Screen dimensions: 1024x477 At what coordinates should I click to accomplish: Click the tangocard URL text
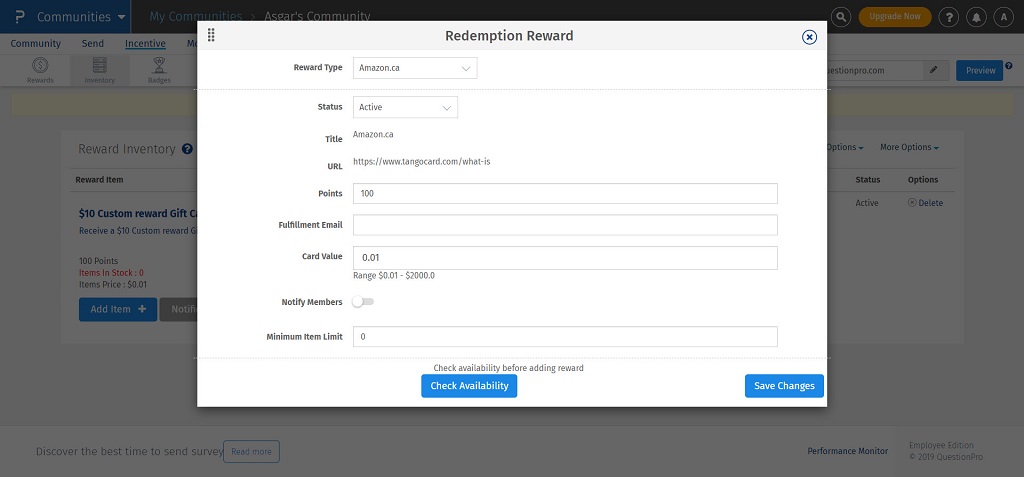(x=422, y=161)
